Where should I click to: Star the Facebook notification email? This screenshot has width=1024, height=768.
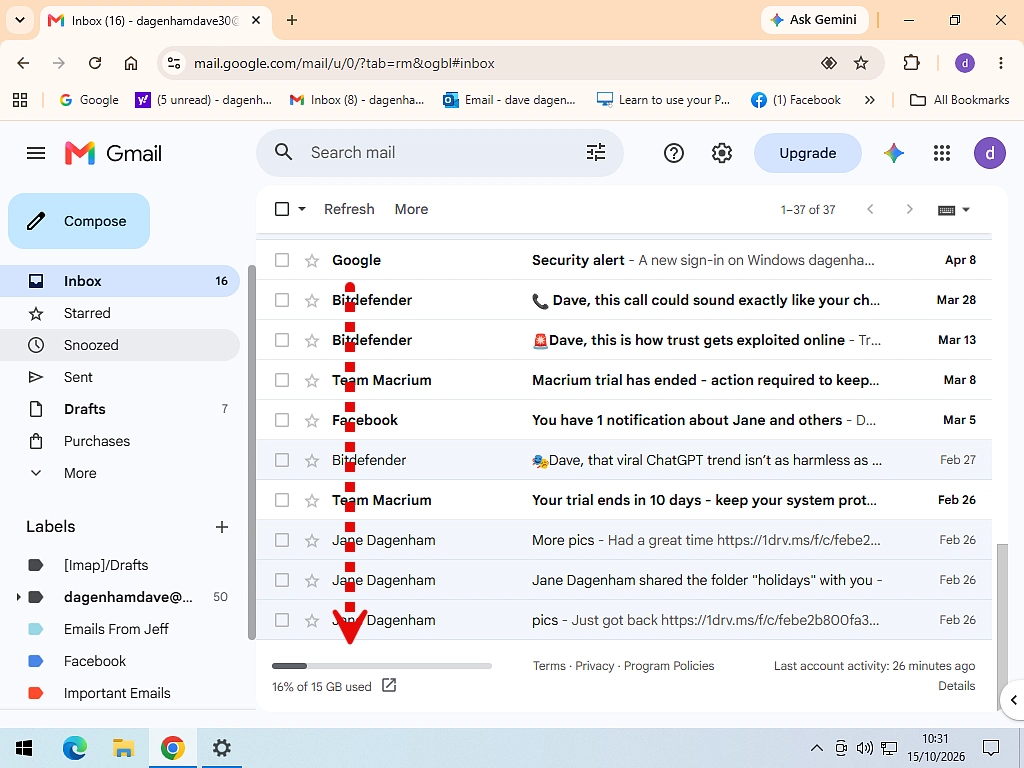[x=312, y=421]
